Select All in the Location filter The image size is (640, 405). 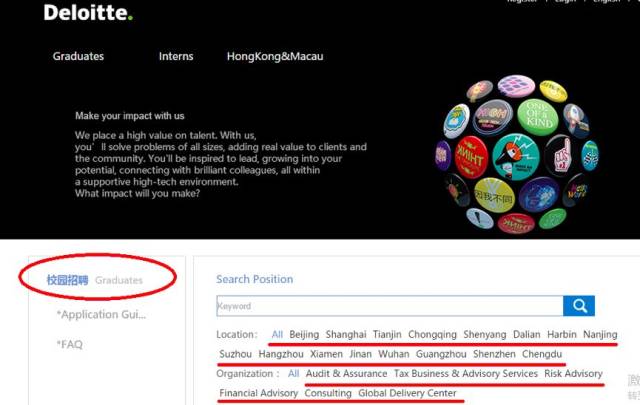pos(277,334)
